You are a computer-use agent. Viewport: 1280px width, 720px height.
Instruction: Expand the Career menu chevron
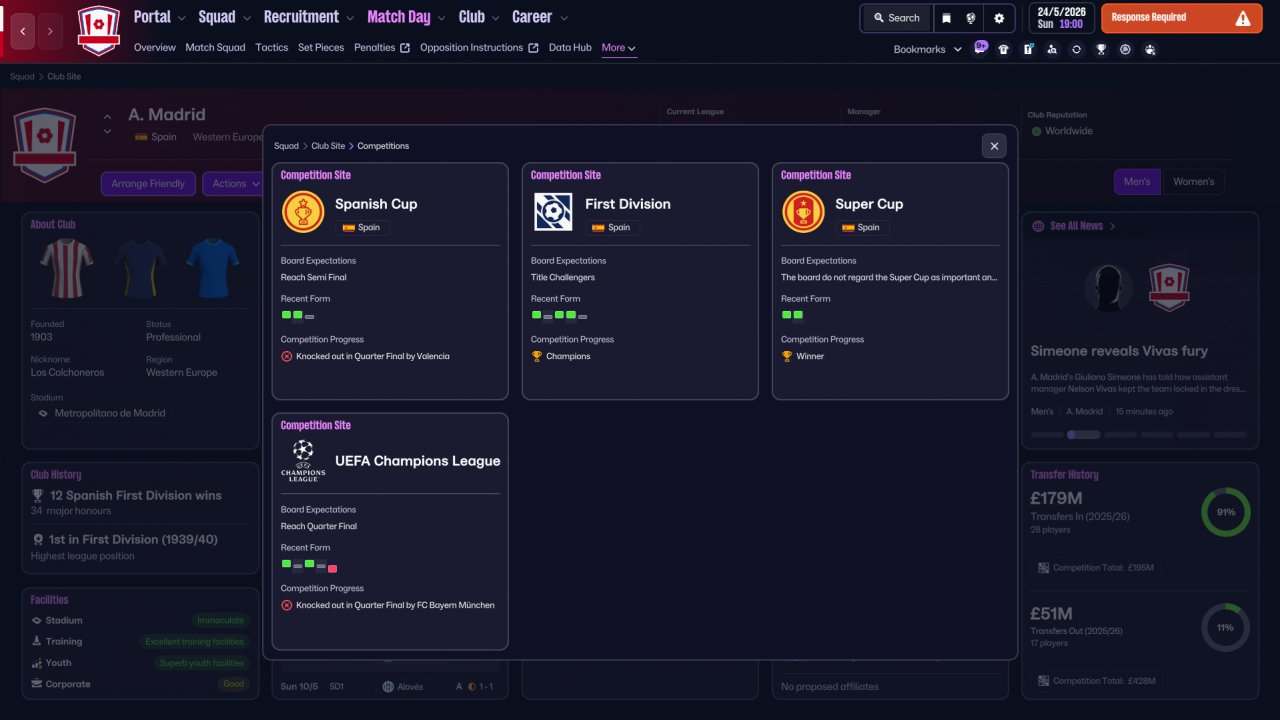tap(564, 18)
